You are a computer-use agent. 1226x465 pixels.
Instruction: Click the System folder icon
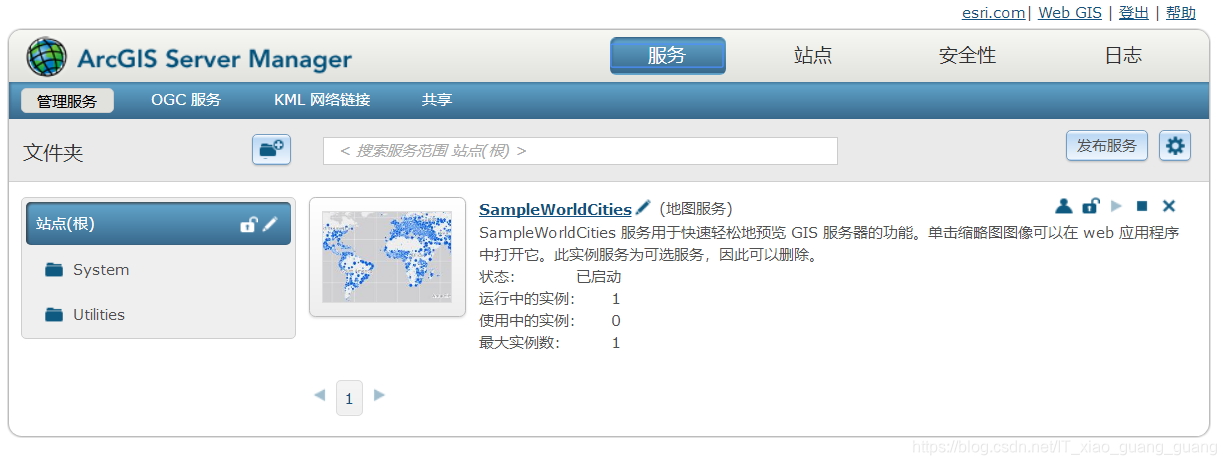(x=54, y=270)
